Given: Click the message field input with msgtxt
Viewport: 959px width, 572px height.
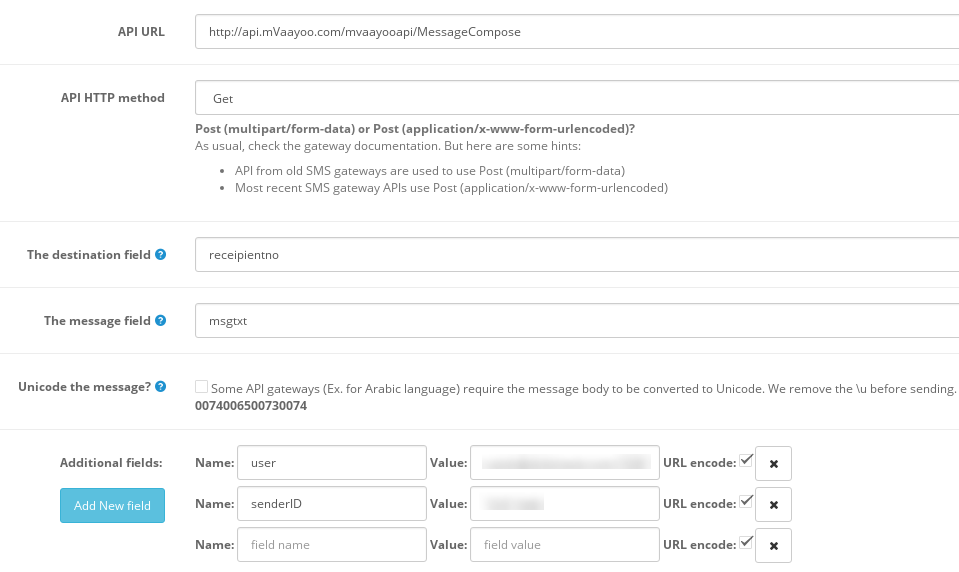Looking at the screenshot, I should pyautogui.click(x=576, y=321).
